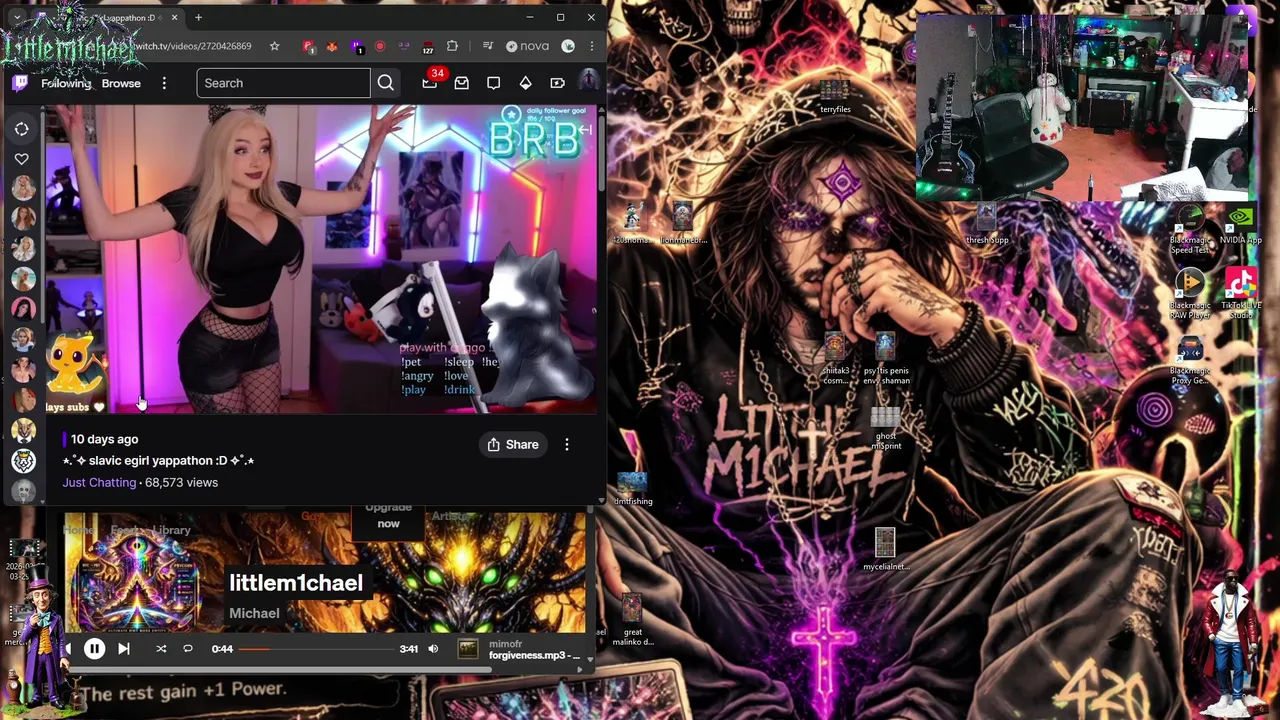Open Twitch notifications showing 34 badge
The width and height of the screenshot is (1280, 720).
[430, 83]
